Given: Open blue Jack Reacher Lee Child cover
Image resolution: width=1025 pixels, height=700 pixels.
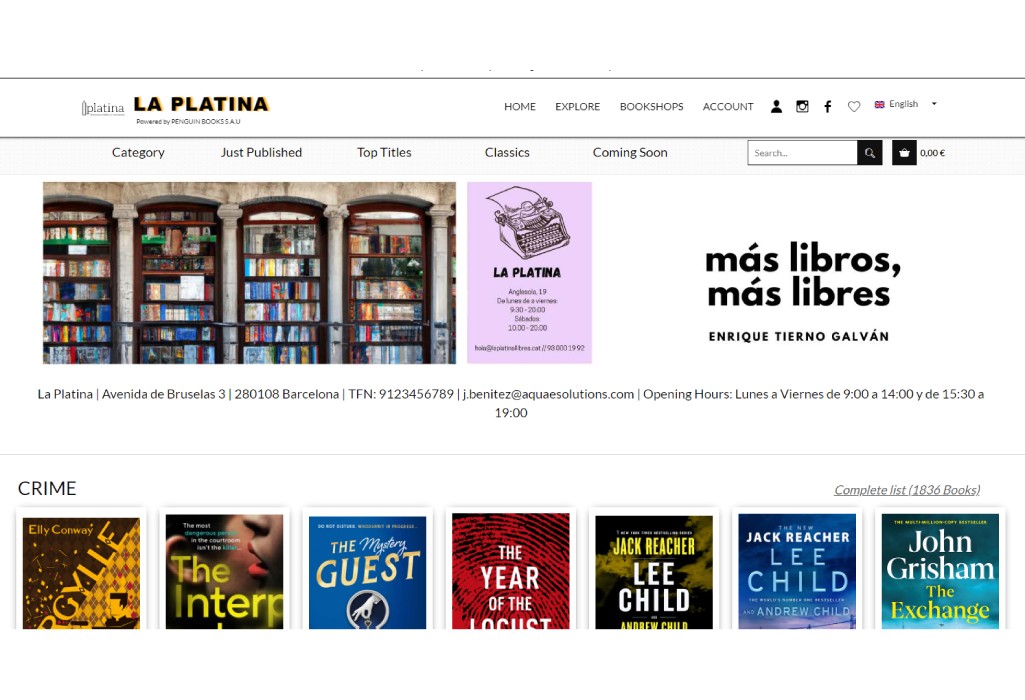Looking at the screenshot, I should coord(797,571).
